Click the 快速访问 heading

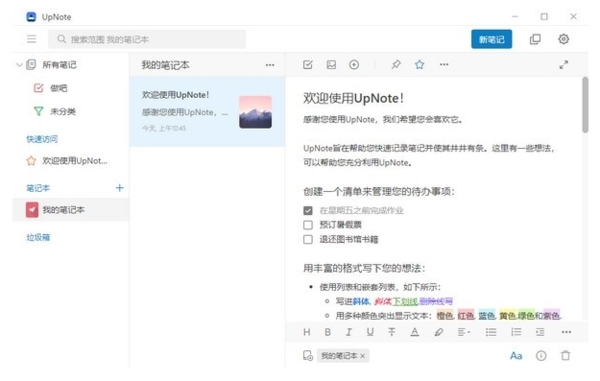point(42,139)
